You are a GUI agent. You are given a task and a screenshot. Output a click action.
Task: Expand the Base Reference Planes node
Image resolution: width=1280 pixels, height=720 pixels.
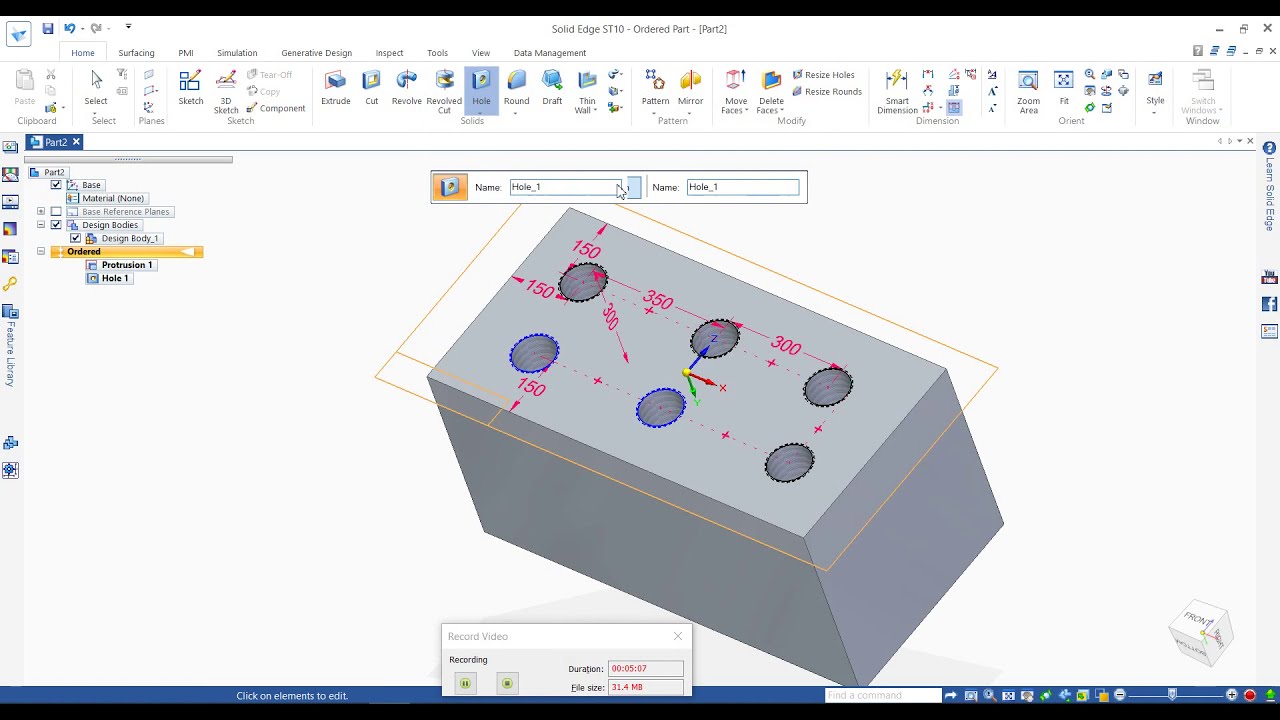tap(41, 212)
